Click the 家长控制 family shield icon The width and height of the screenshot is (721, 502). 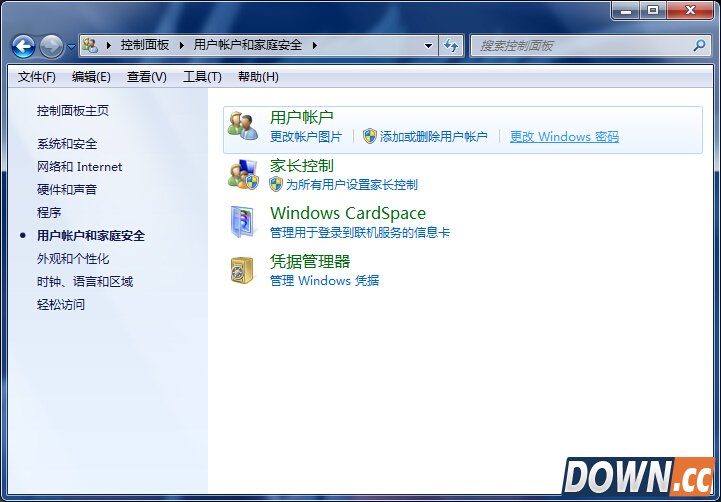click(x=243, y=174)
